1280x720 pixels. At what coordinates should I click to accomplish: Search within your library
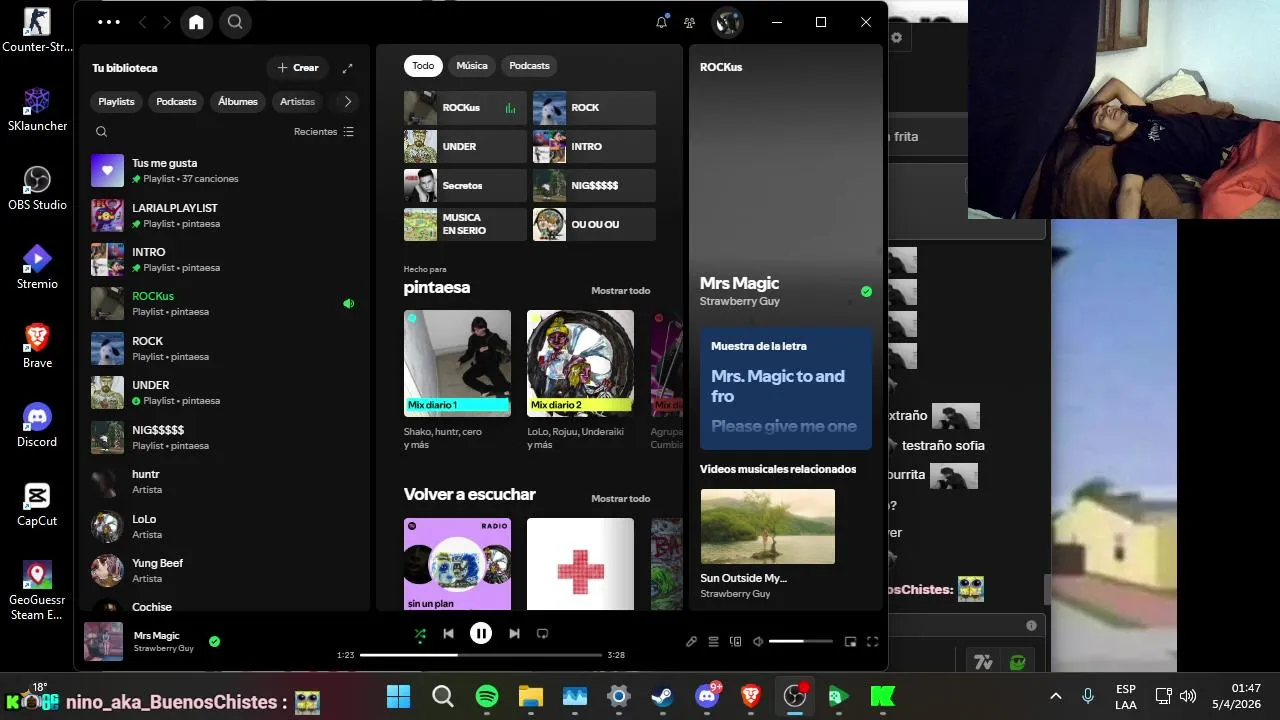(x=101, y=131)
